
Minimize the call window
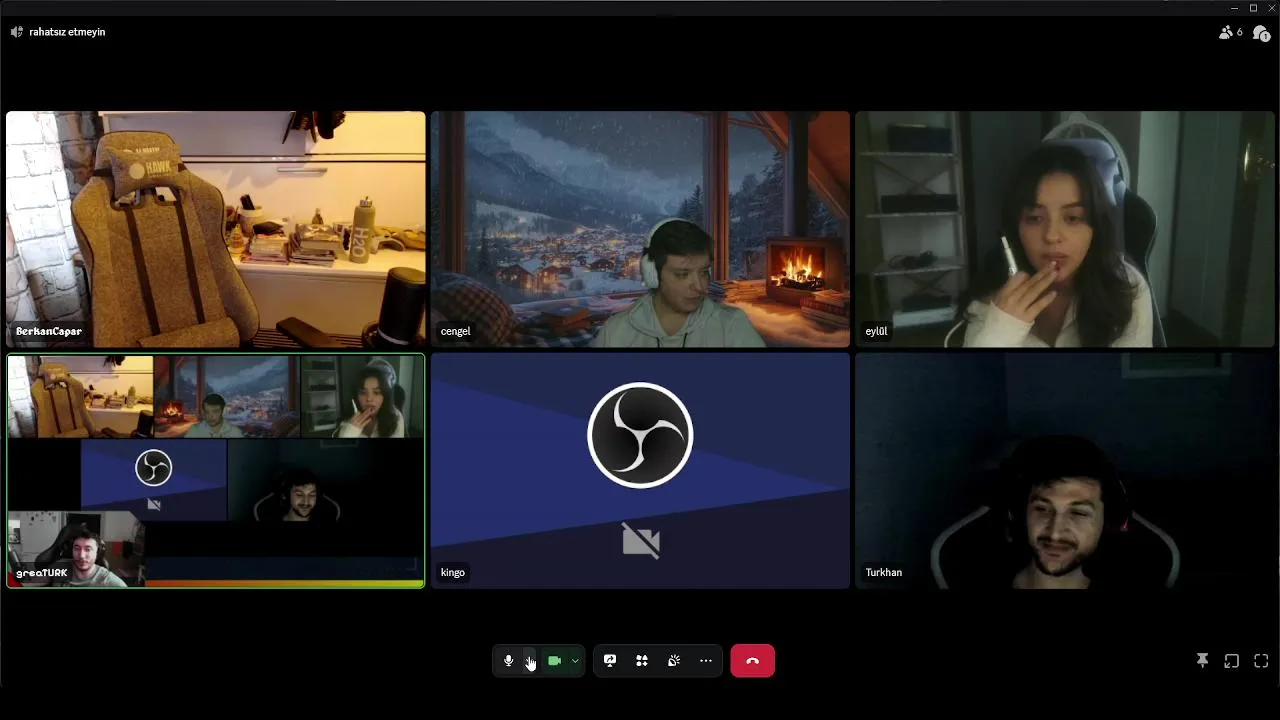pyautogui.click(x=1235, y=8)
